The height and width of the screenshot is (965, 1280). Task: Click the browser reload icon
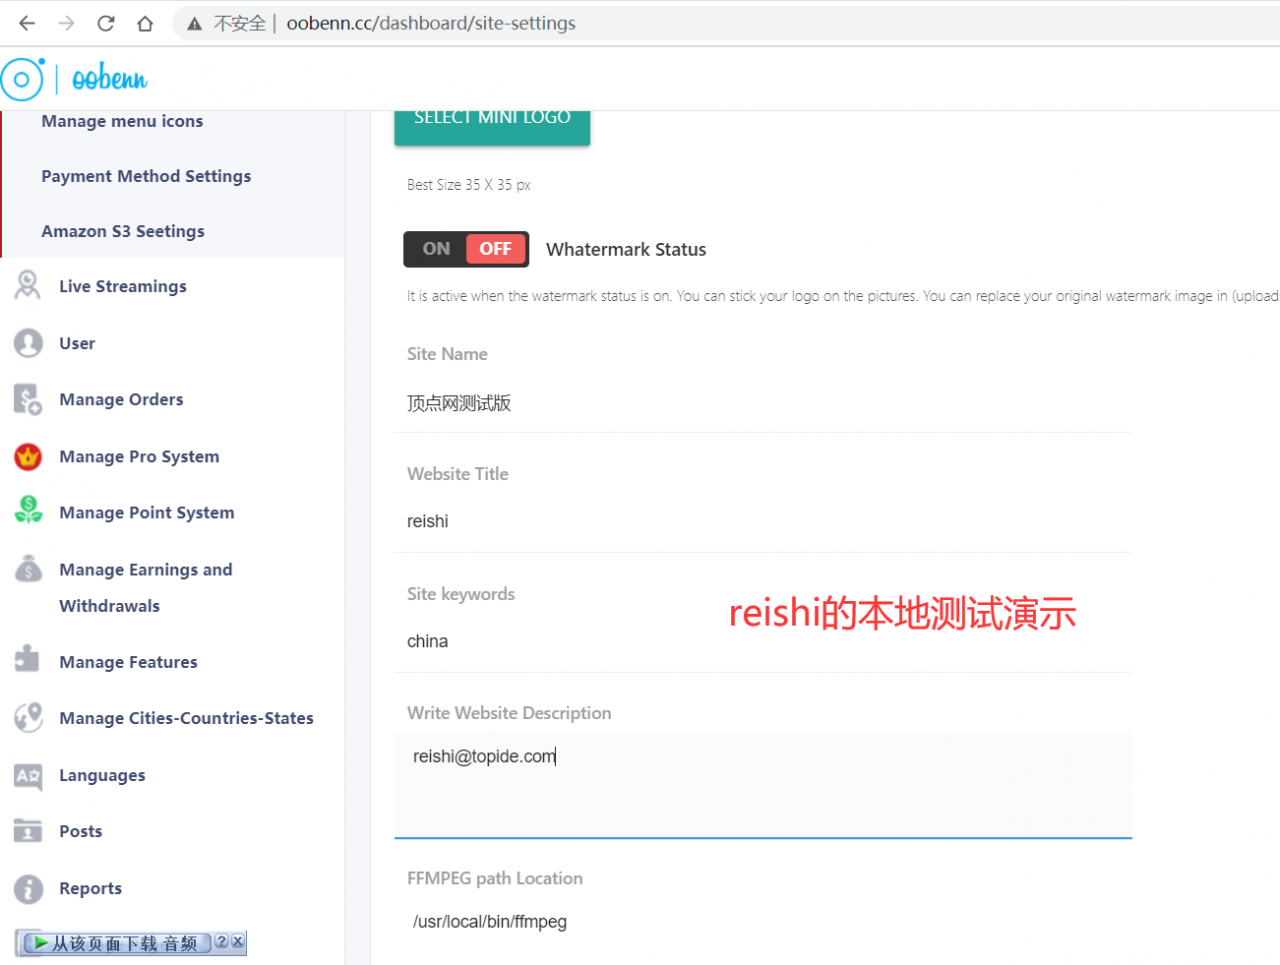106,23
